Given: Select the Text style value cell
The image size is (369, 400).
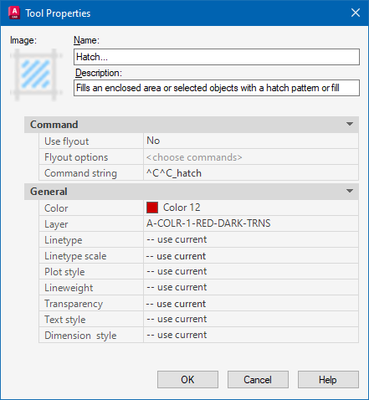Looking at the screenshot, I should [x=251, y=319].
